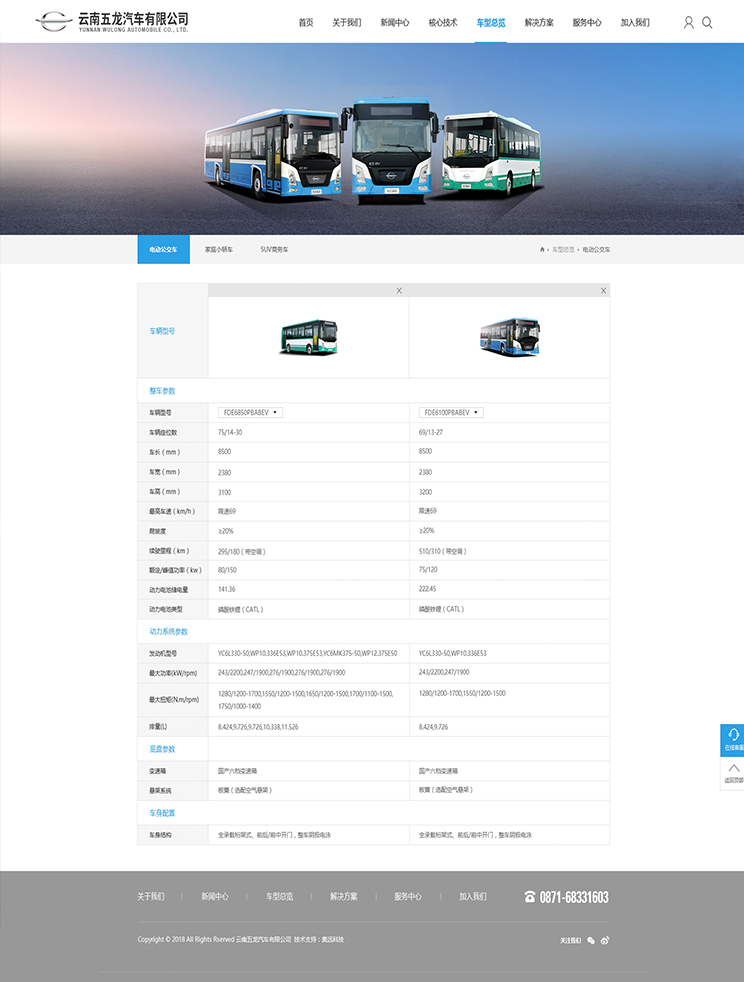Click the Yunnan Wulong Automobile logo
The width and height of the screenshot is (744, 982).
coord(112,22)
